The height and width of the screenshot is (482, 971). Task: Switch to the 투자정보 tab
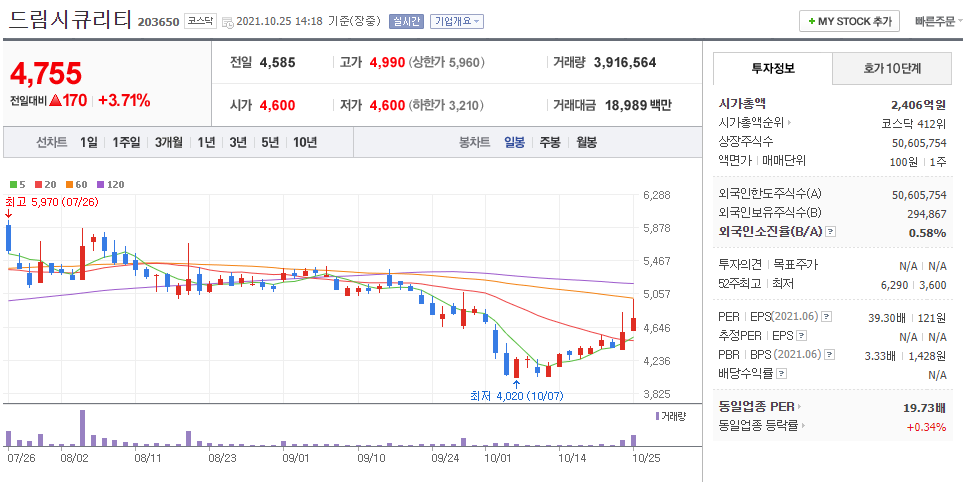[x=773, y=69]
